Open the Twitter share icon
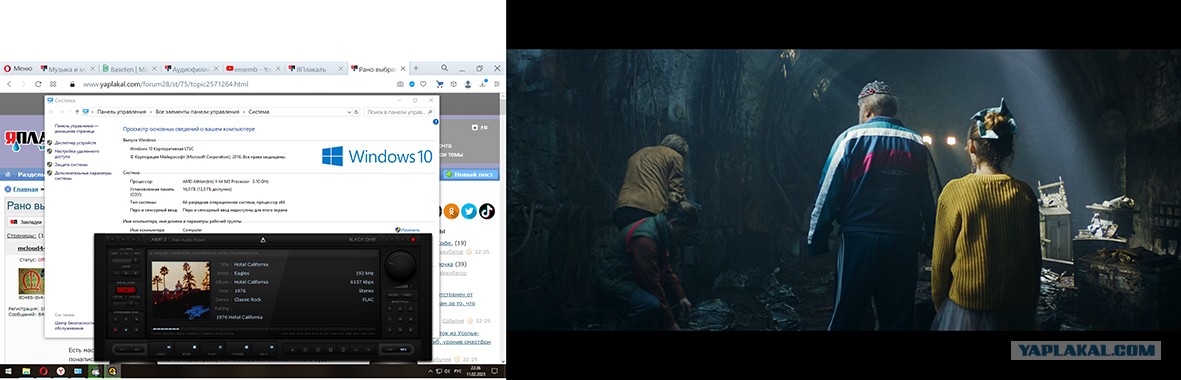Viewport: 1181px width, 380px height. pyautogui.click(x=469, y=211)
